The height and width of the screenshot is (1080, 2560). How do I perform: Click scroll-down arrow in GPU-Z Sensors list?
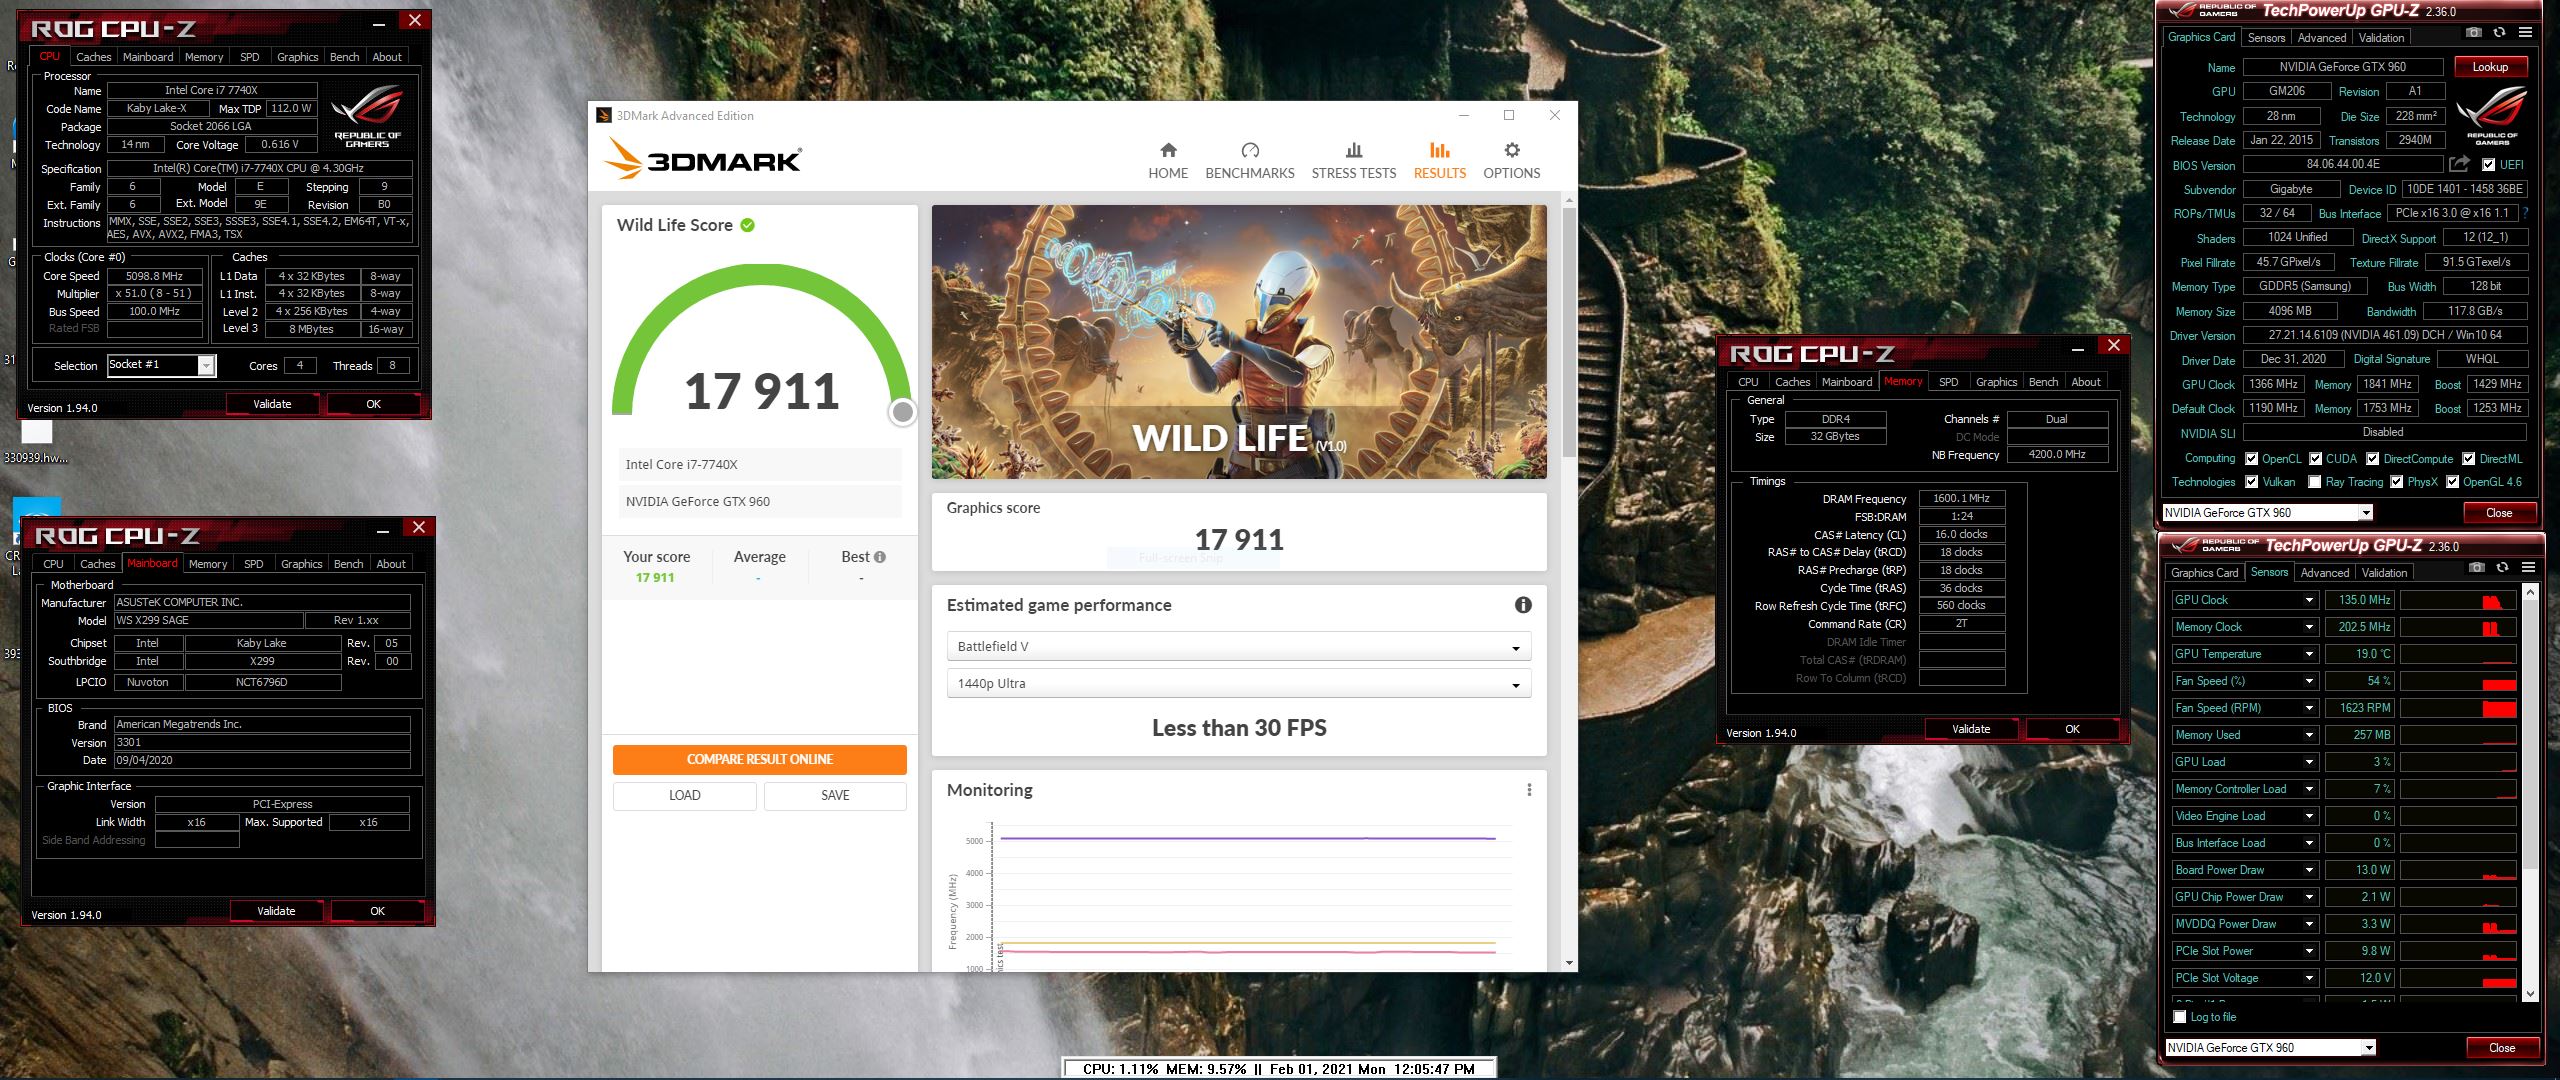(2530, 994)
